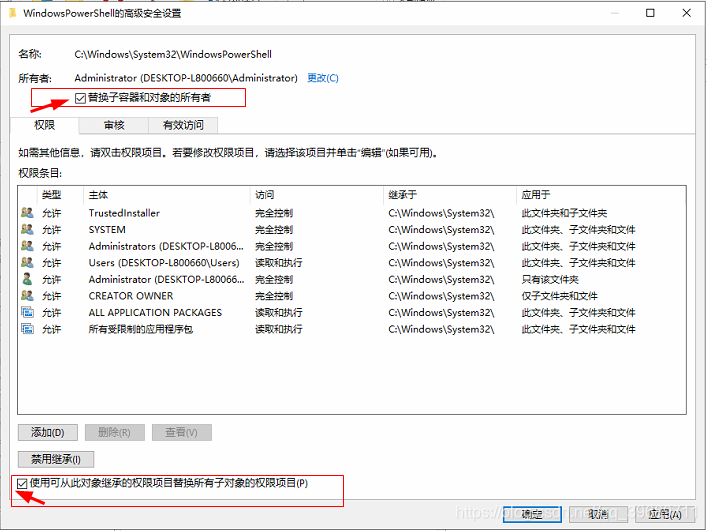Click the 查看(V) button

181,433
